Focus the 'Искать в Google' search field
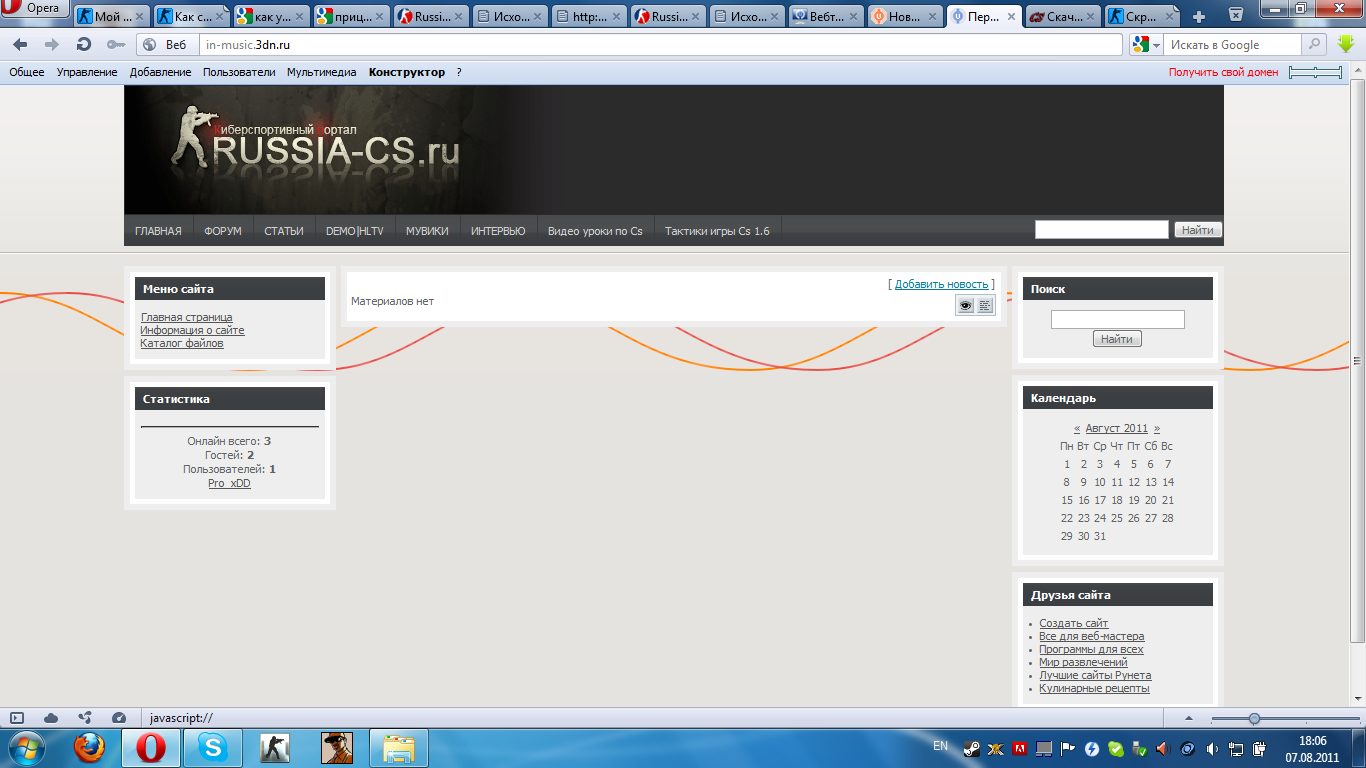This screenshot has height=768, width=1366. coord(1232,45)
